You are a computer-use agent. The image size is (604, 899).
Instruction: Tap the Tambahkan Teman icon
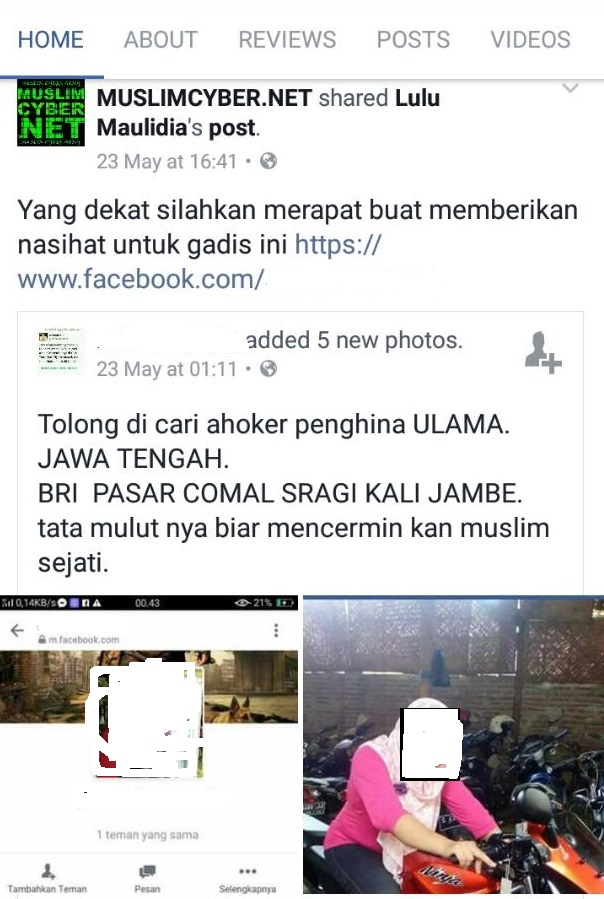[48, 871]
